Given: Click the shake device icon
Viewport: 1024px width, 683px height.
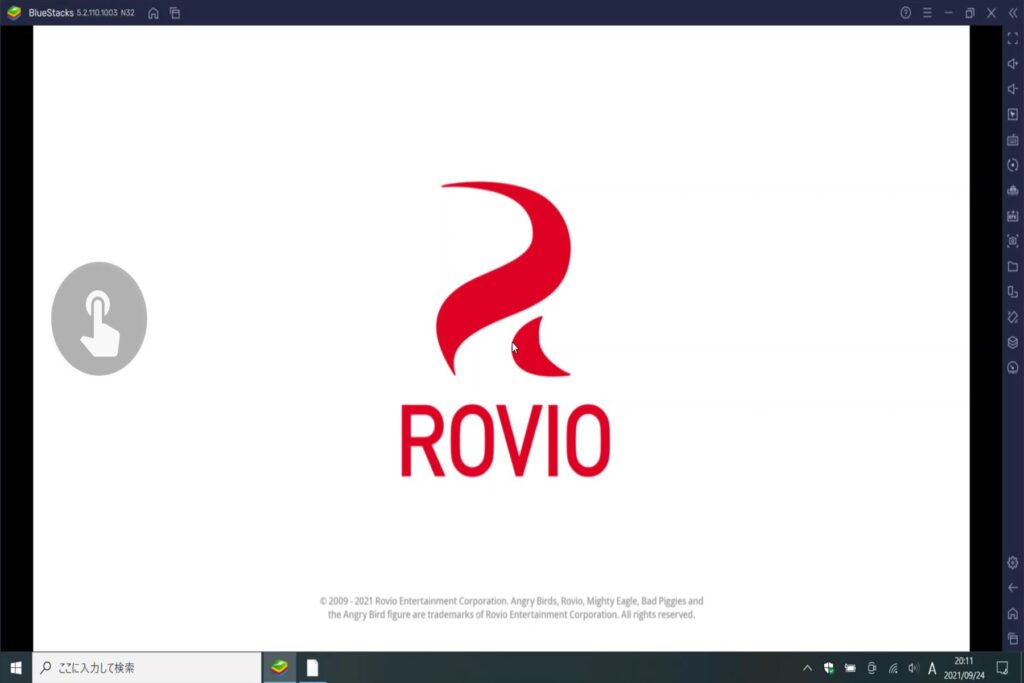Looking at the screenshot, I should point(1013,317).
